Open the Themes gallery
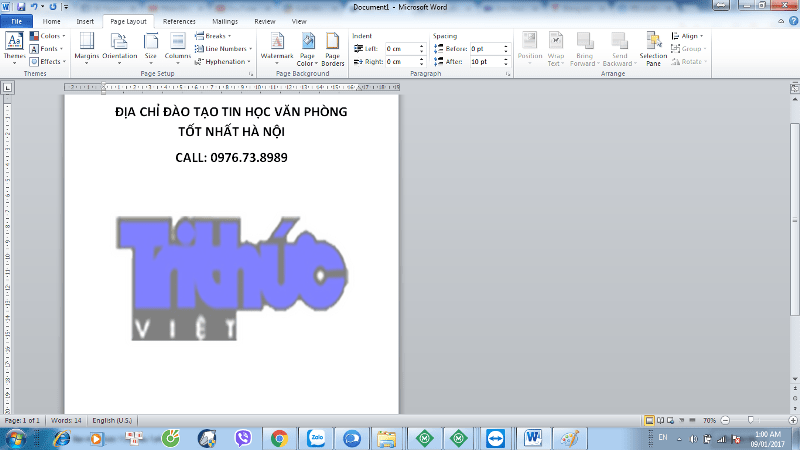This screenshot has height=450, width=800. pos(14,48)
